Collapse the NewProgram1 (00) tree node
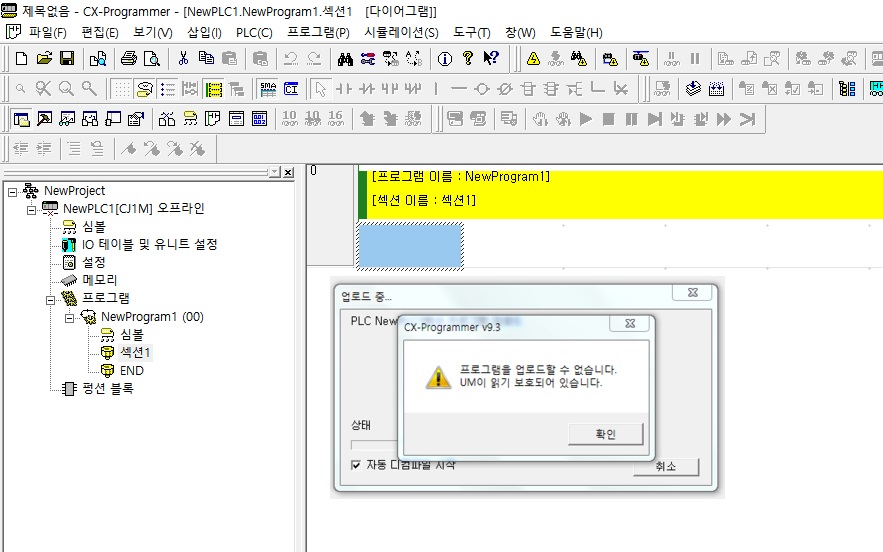883x552 pixels. [69, 318]
